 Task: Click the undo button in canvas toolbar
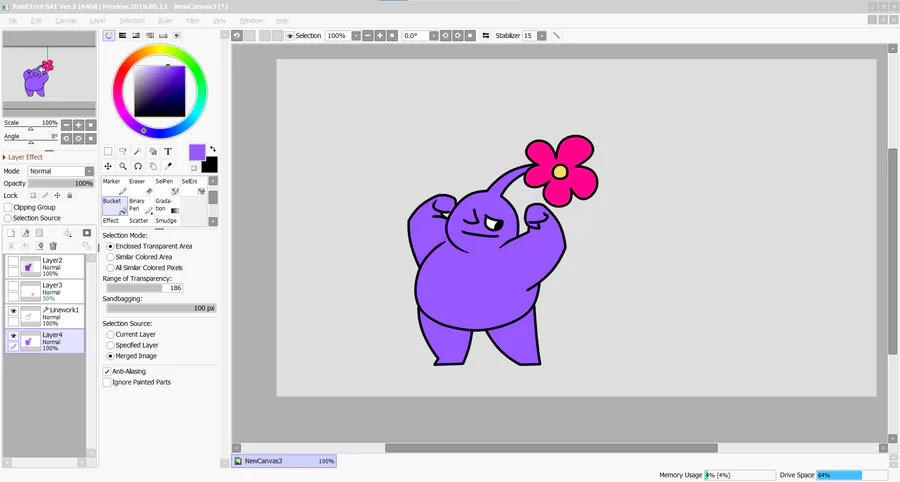click(x=236, y=36)
